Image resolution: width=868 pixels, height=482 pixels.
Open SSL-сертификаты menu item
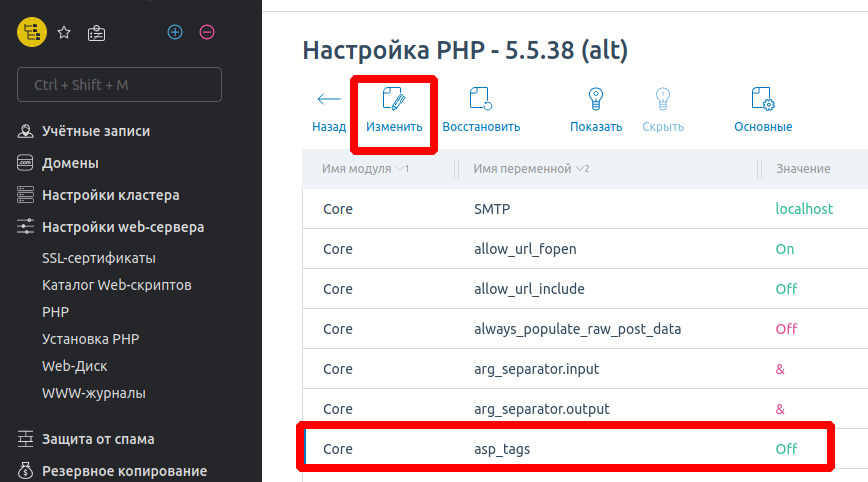pos(99,258)
